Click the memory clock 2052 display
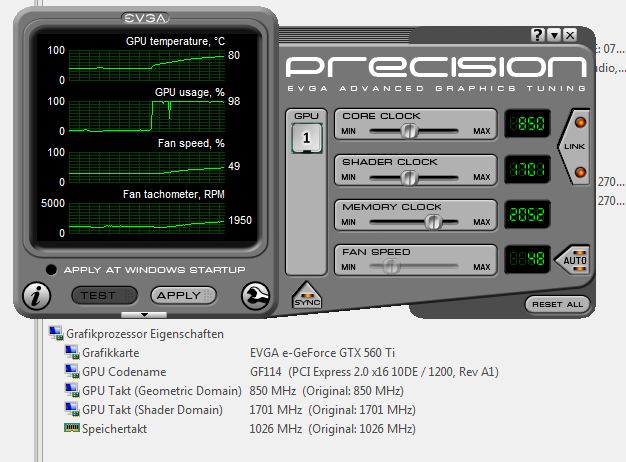Screen dimensions: 626x462 coord(527,214)
